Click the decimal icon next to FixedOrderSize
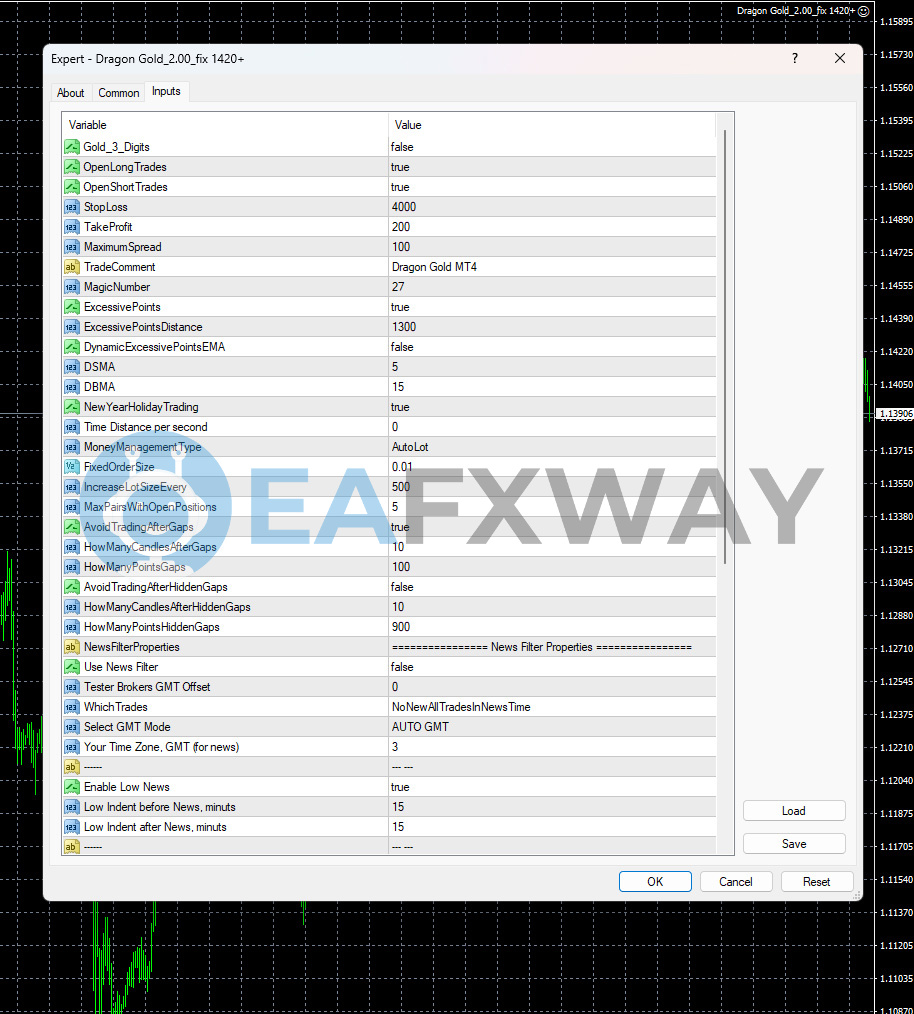The image size is (914, 1014). coord(71,467)
